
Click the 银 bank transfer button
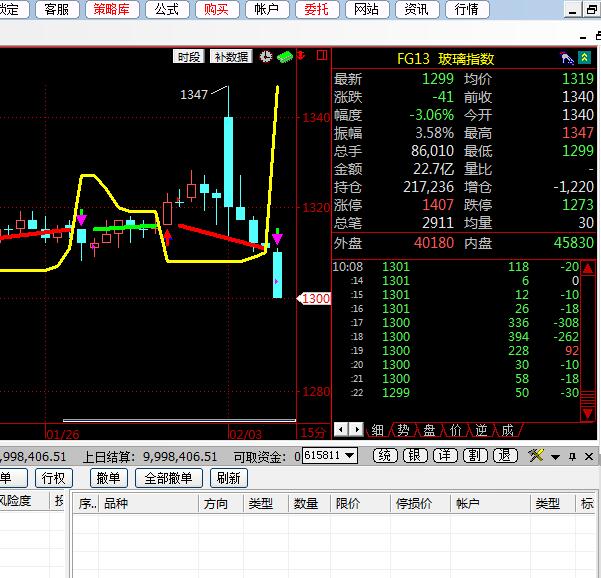[x=415, y=456]
